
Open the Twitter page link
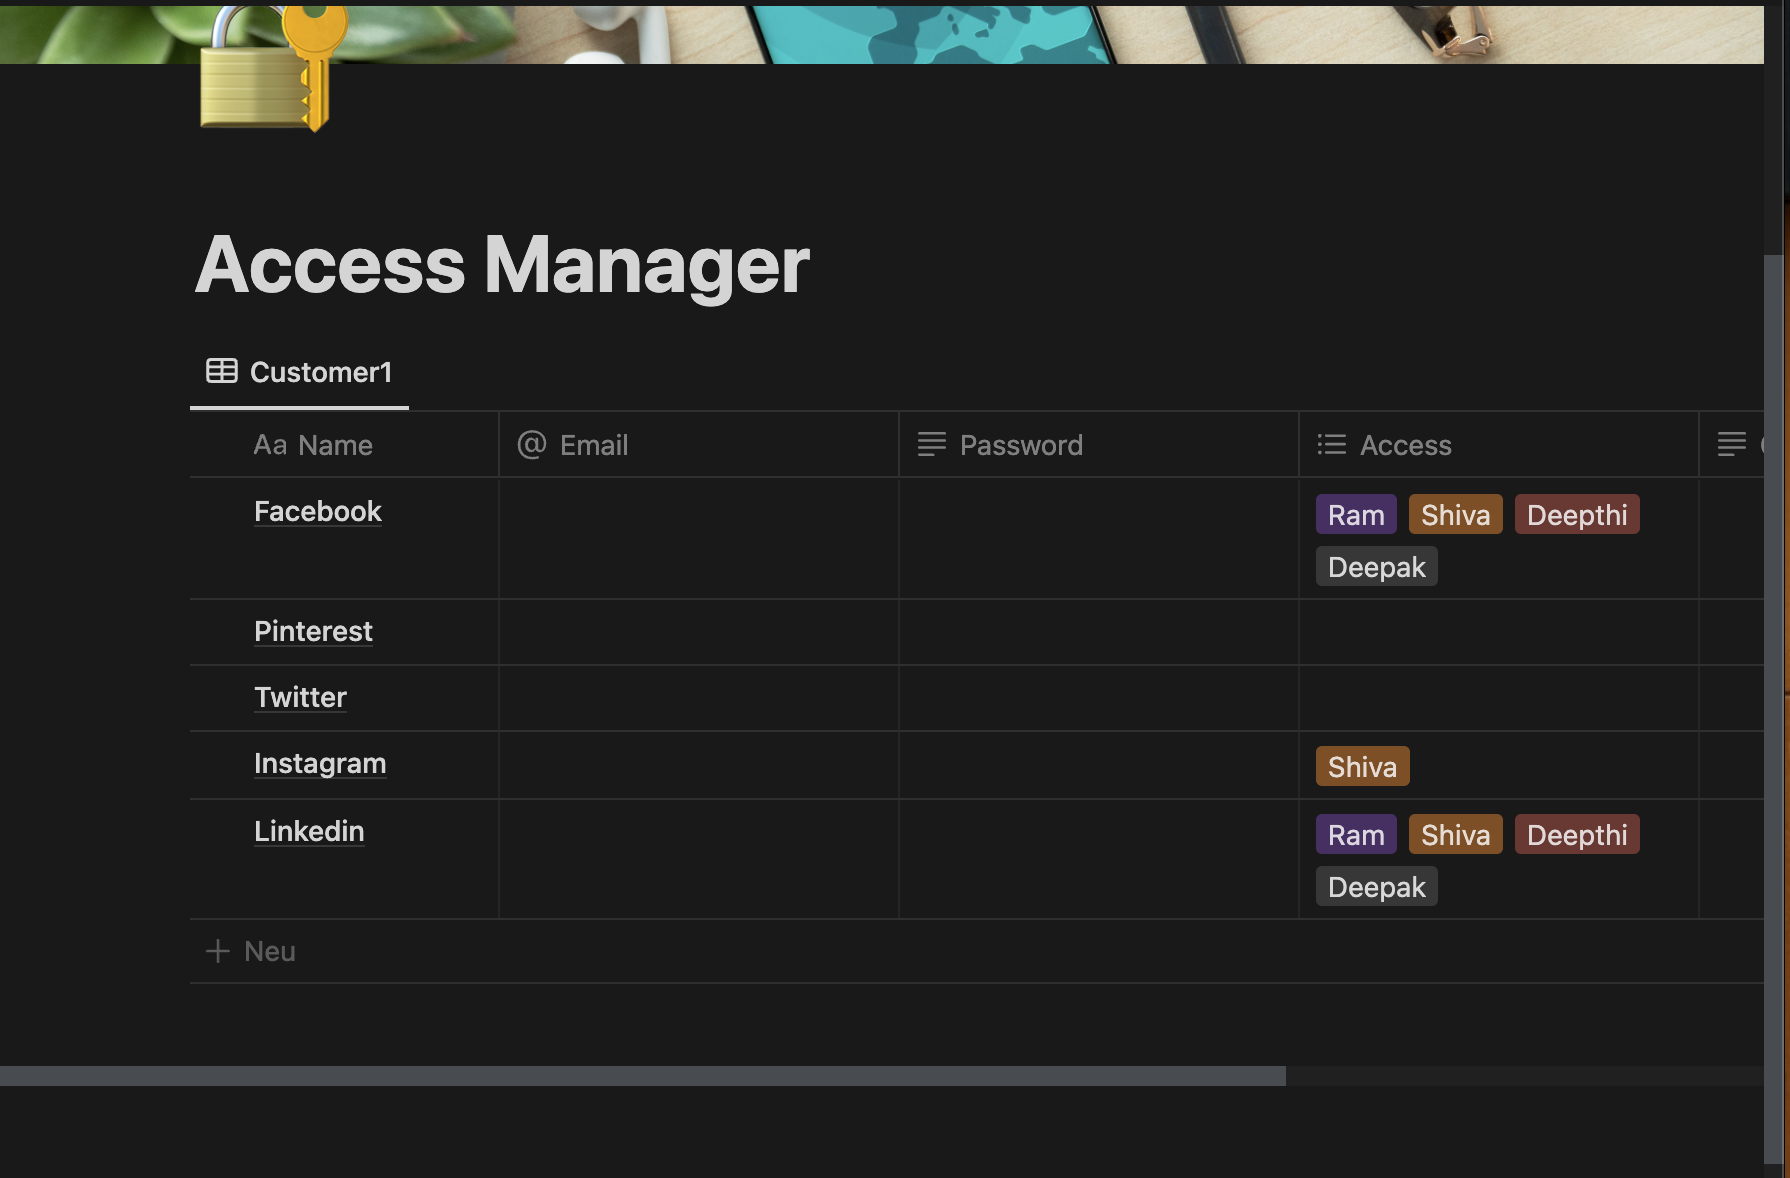click(x=300, y=697)
